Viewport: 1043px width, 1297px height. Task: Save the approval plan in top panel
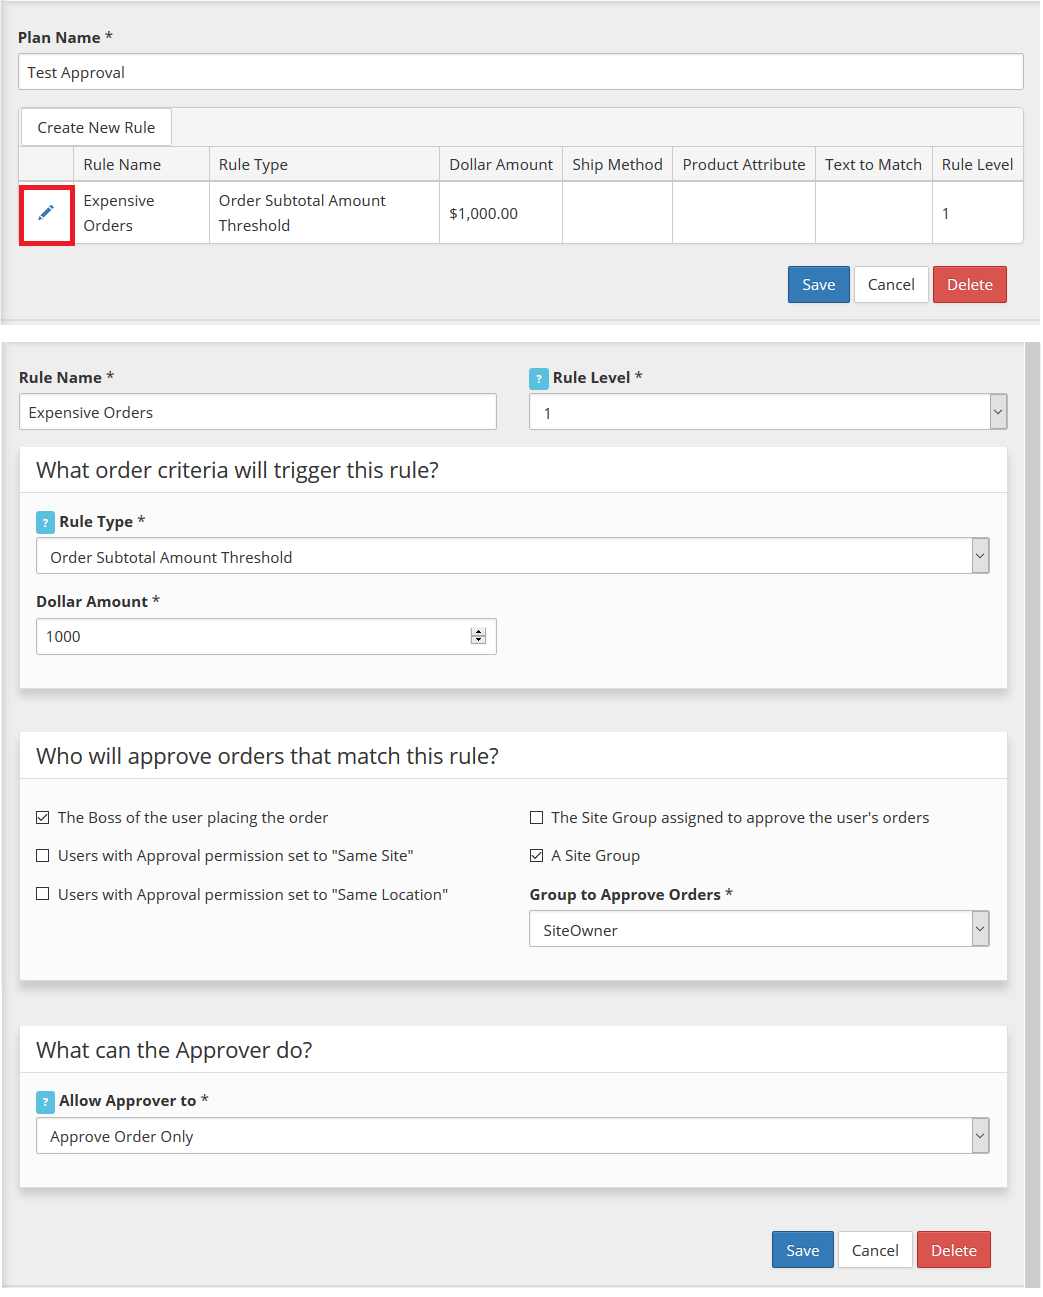pyautogui.click(x=818, y=285)
